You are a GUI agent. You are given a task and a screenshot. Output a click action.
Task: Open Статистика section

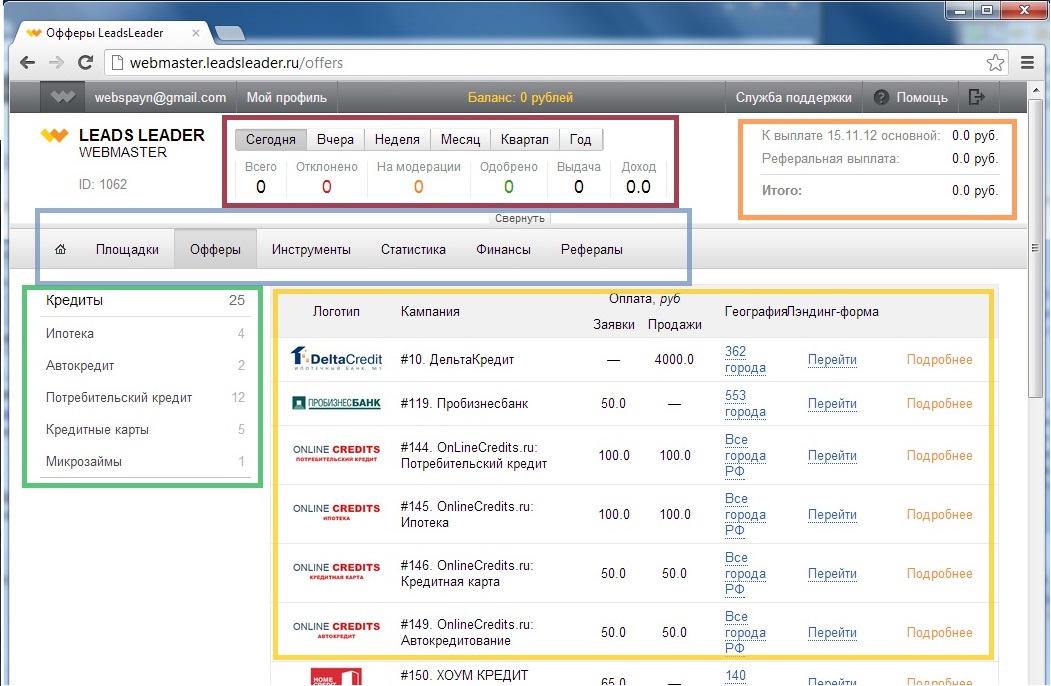click(x=413, y=249)
